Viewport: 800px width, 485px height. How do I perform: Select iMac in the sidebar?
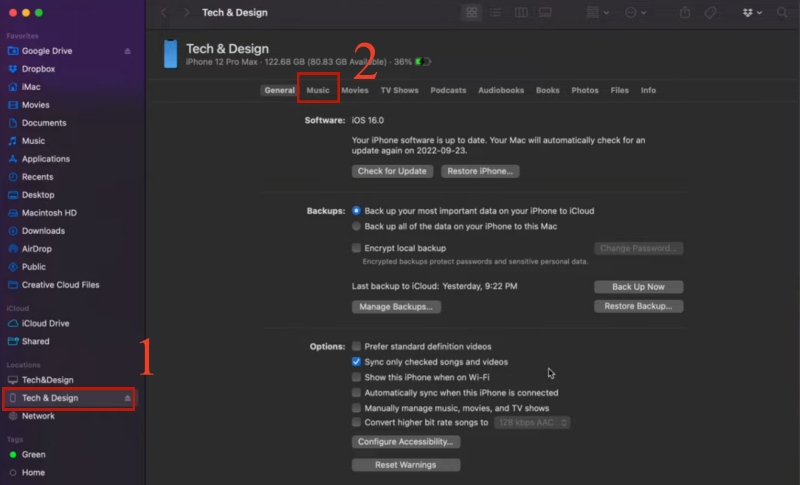click(31, 87)
